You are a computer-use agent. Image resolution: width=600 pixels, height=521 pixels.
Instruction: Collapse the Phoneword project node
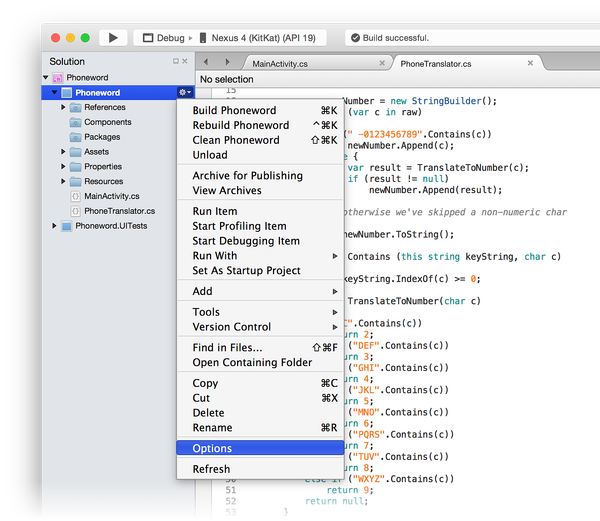coord(53,93)
